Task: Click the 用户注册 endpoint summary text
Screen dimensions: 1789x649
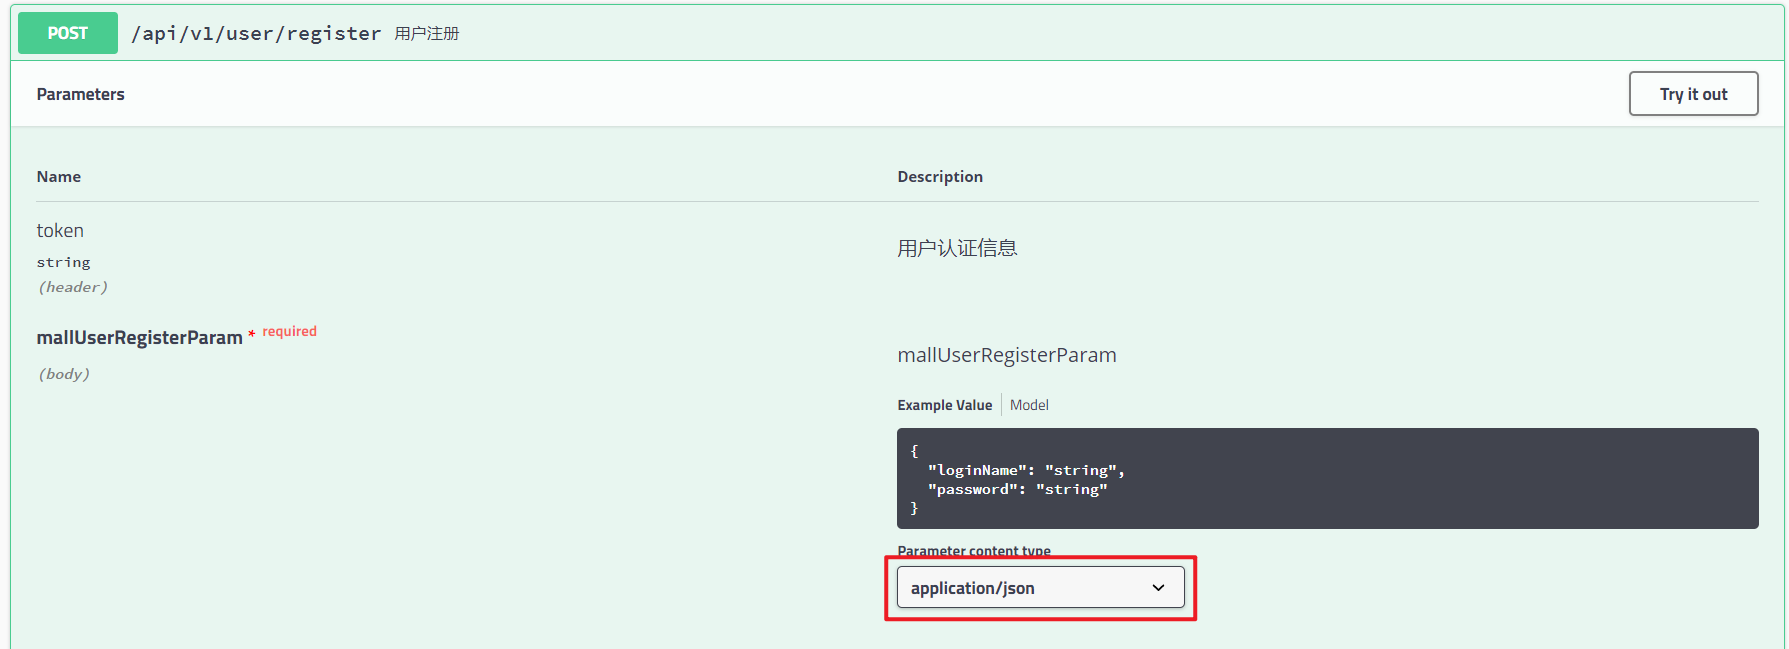Action: (427, 34)
